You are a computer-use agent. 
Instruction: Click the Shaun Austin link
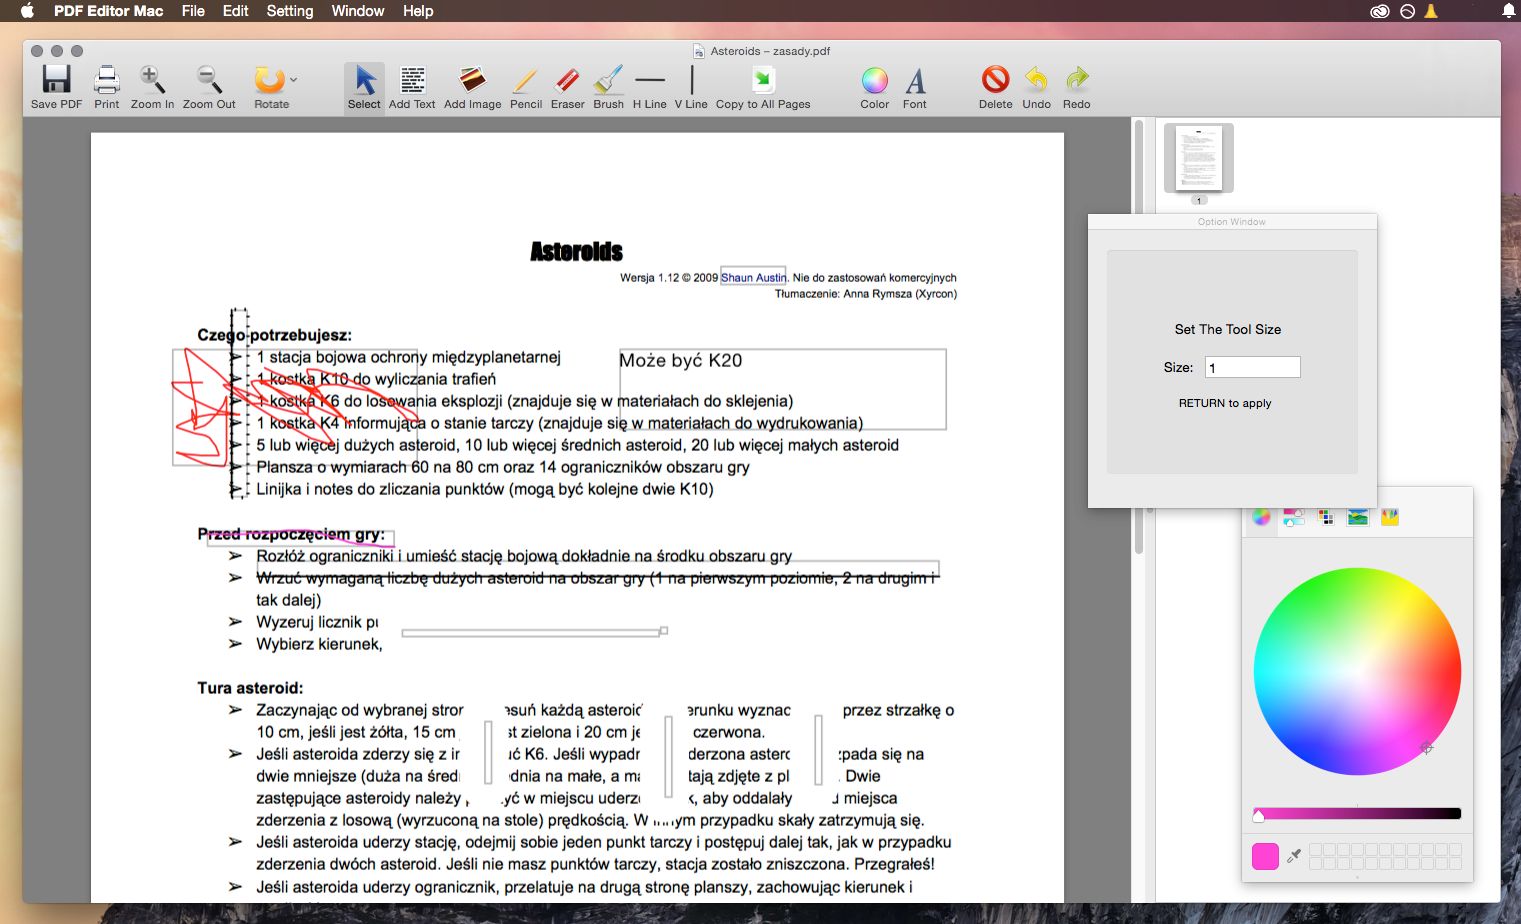753,278
